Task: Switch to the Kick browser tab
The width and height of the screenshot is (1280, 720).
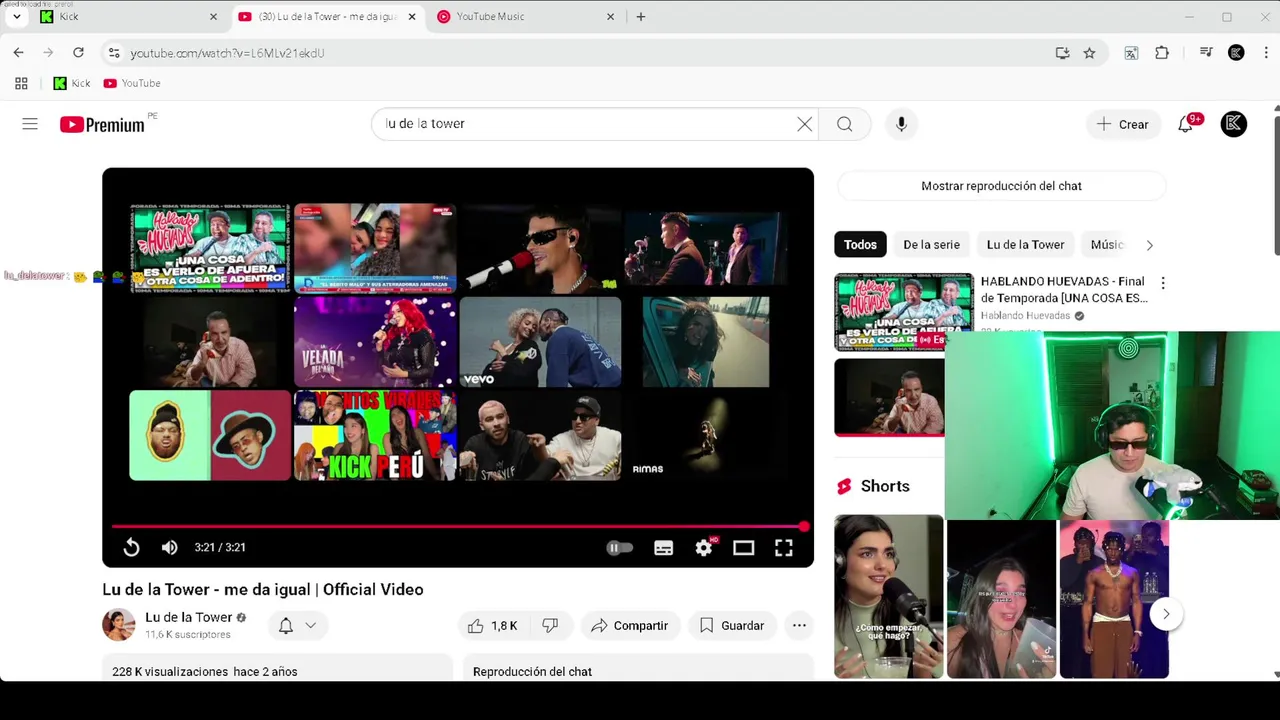Action: 127,17
